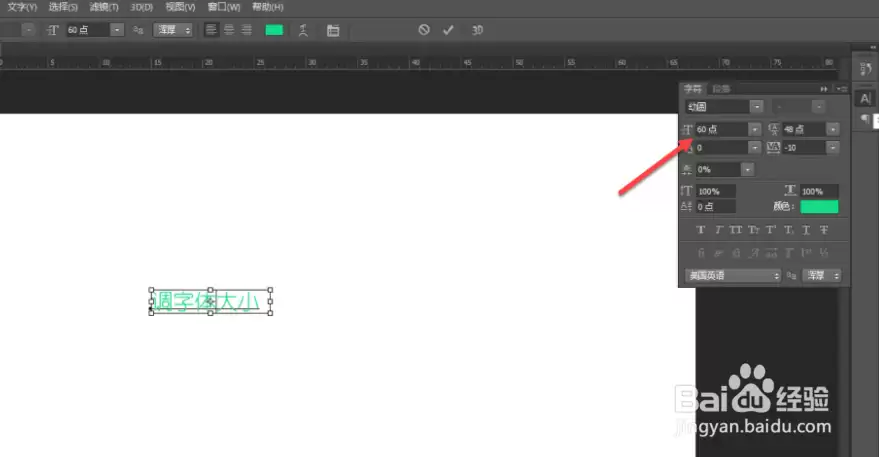Click the top dock panel icon on right
The width and height of the screenshot is (879, 457).
866,69
